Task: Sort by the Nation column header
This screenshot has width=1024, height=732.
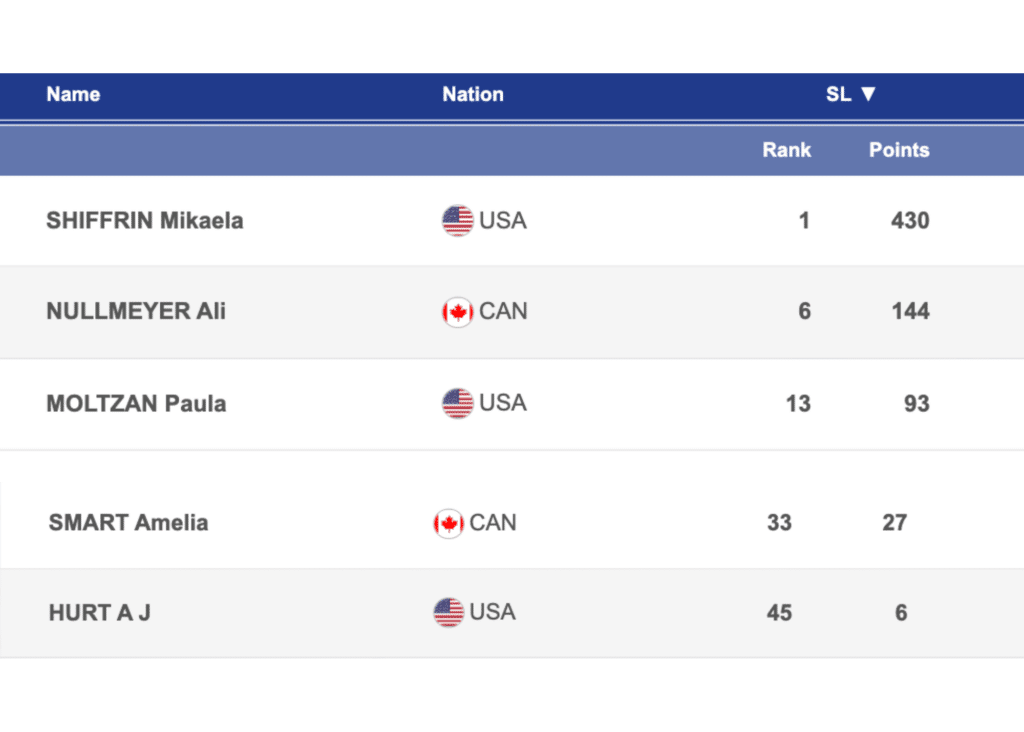Action: (x=473, y=95)
